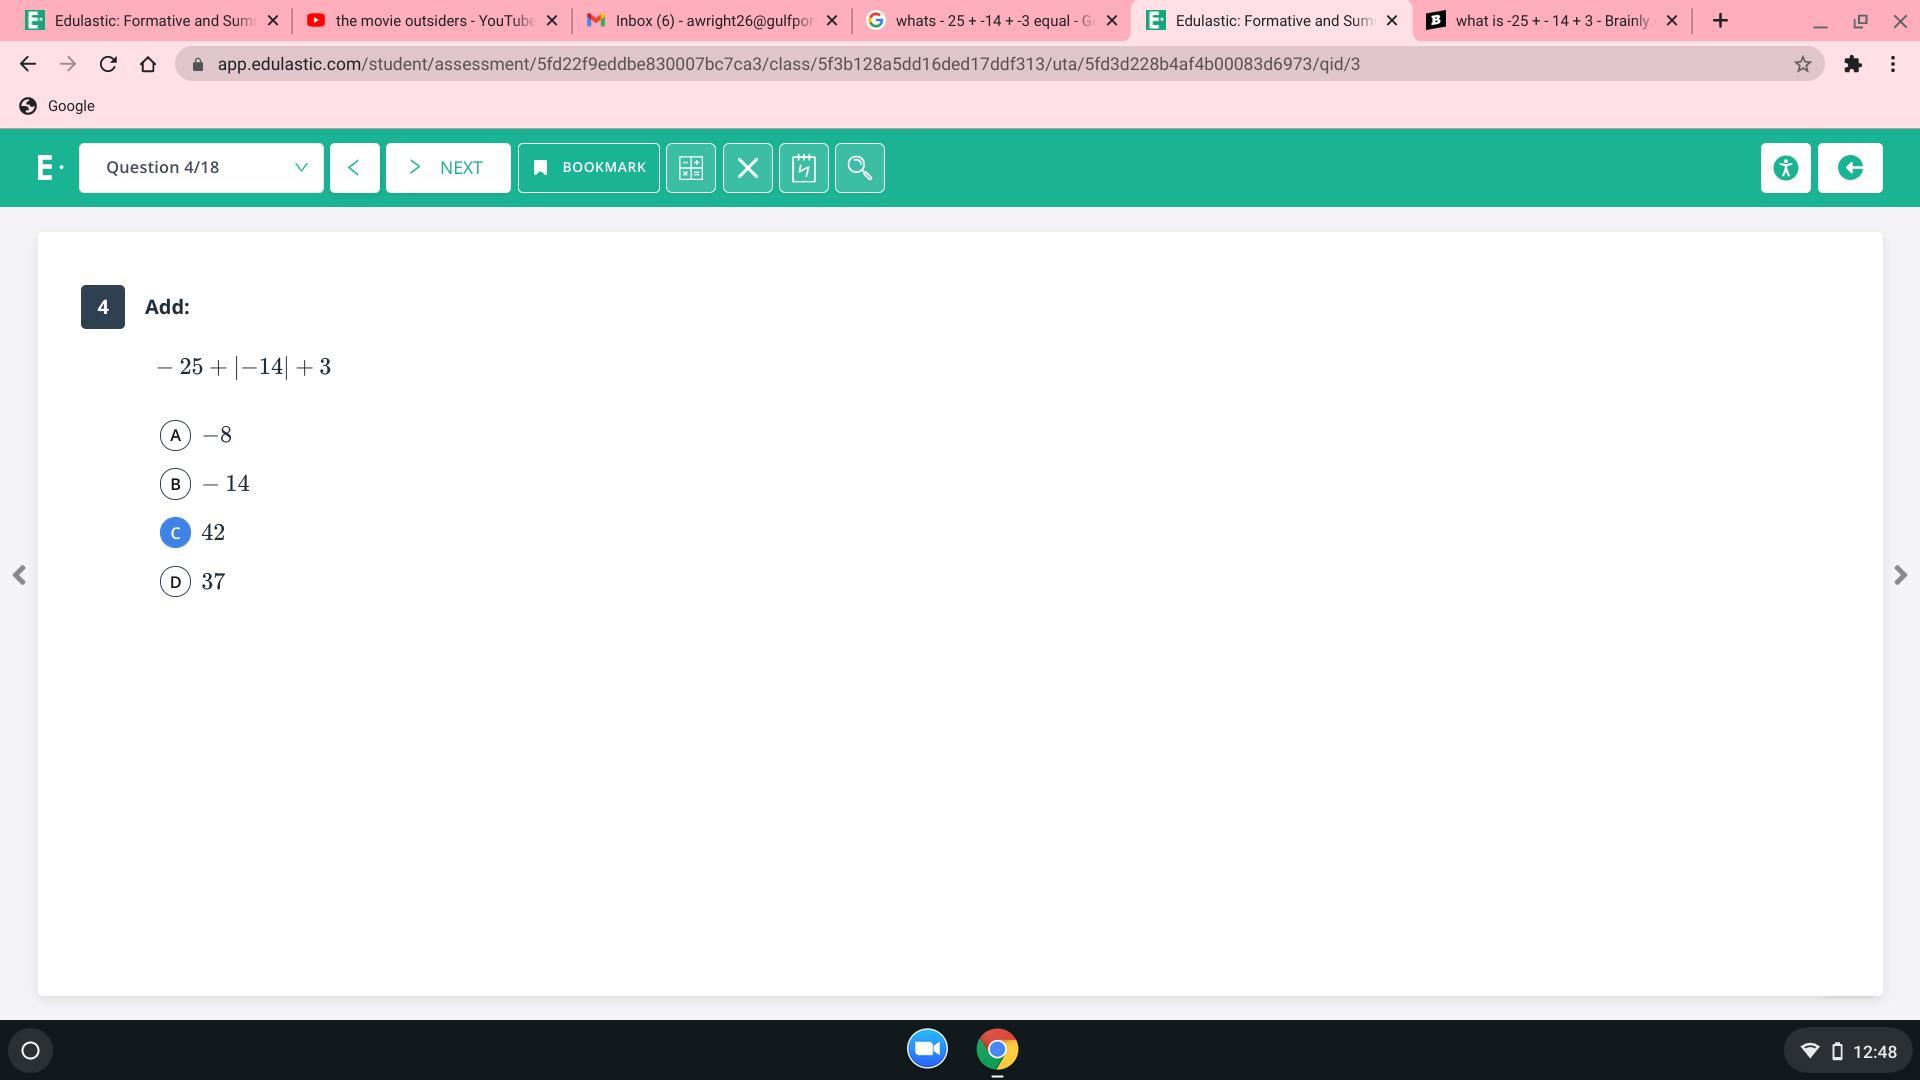Viewport: 1920px width, 1080px height.
Task: Click the NEXT button
Action: [448, 168]
